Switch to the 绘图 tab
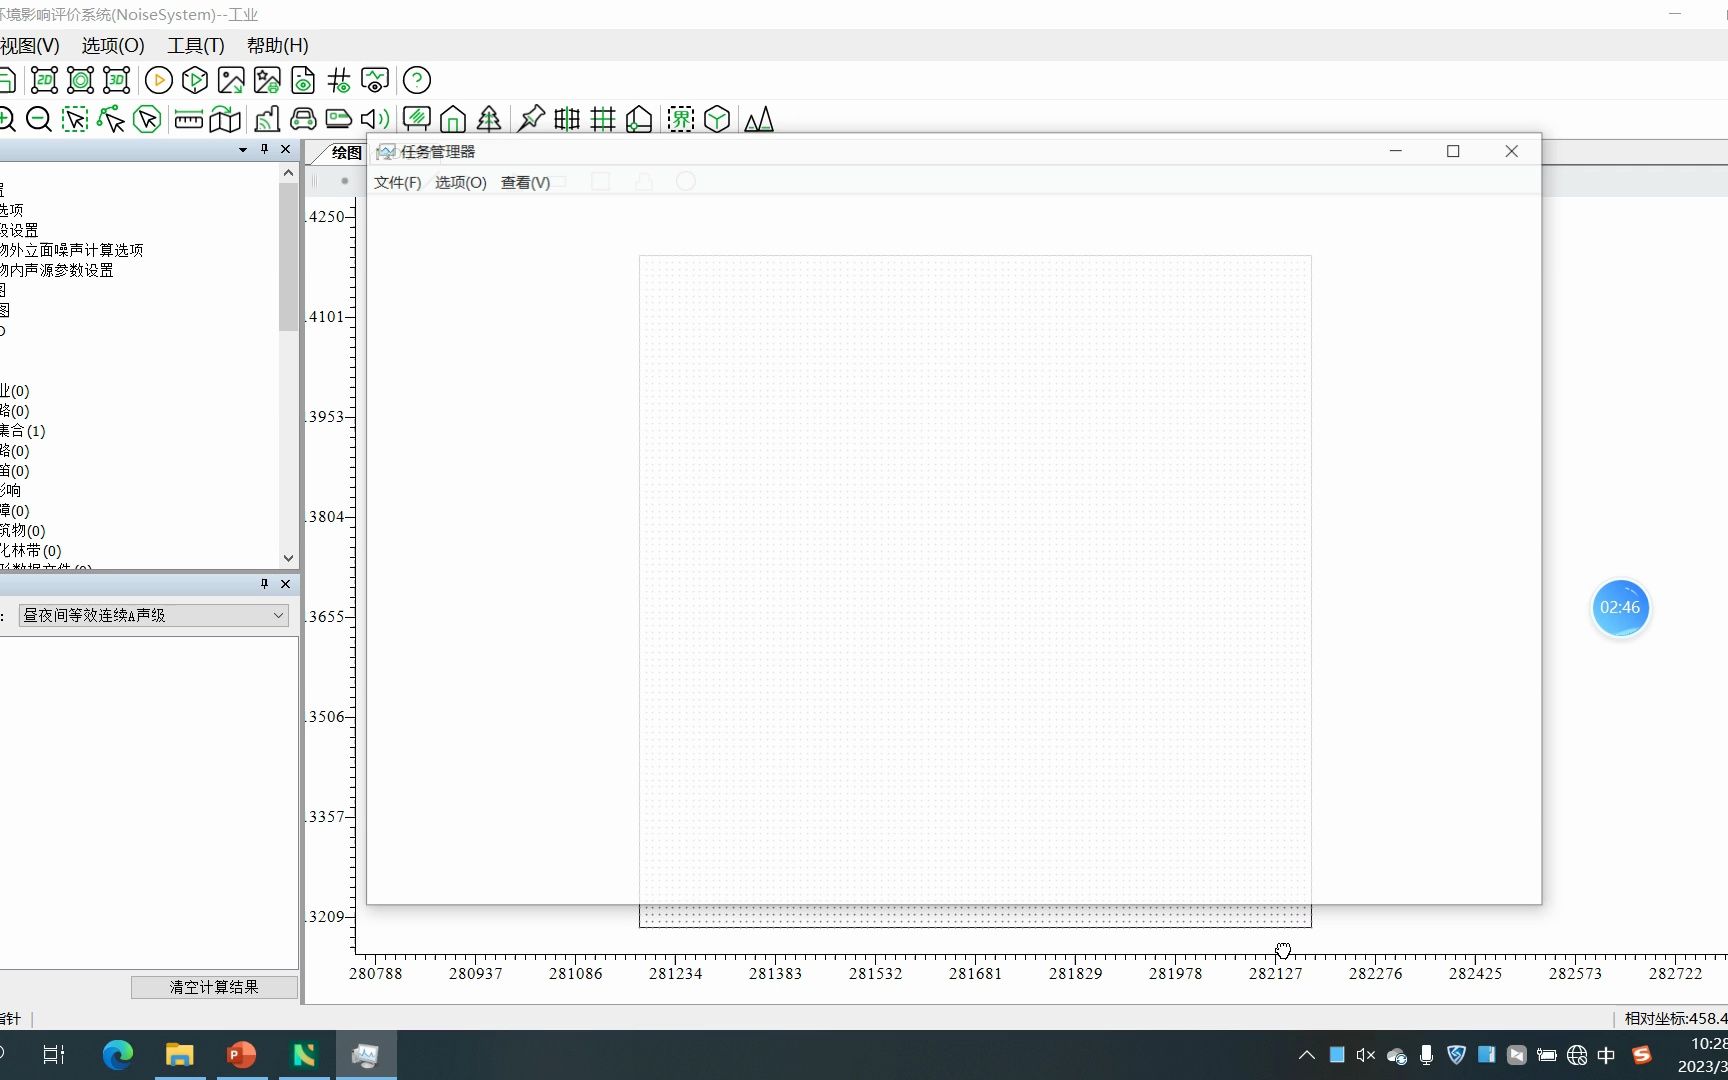Viewport: 1728px width, 1080px height. click(x=346, y=153)
